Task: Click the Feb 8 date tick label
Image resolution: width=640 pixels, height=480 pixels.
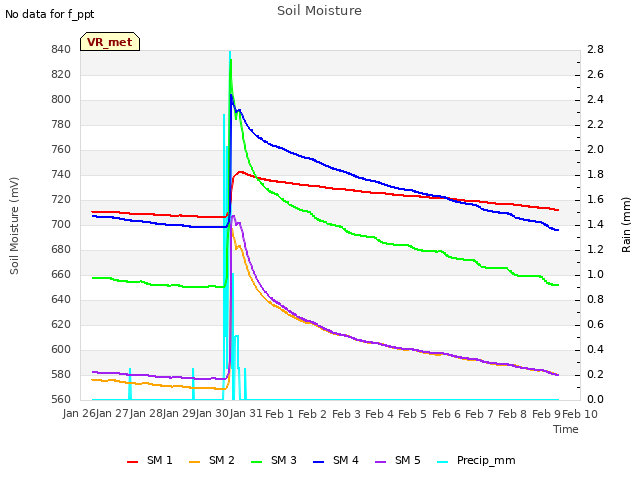Action: [512, 414]
